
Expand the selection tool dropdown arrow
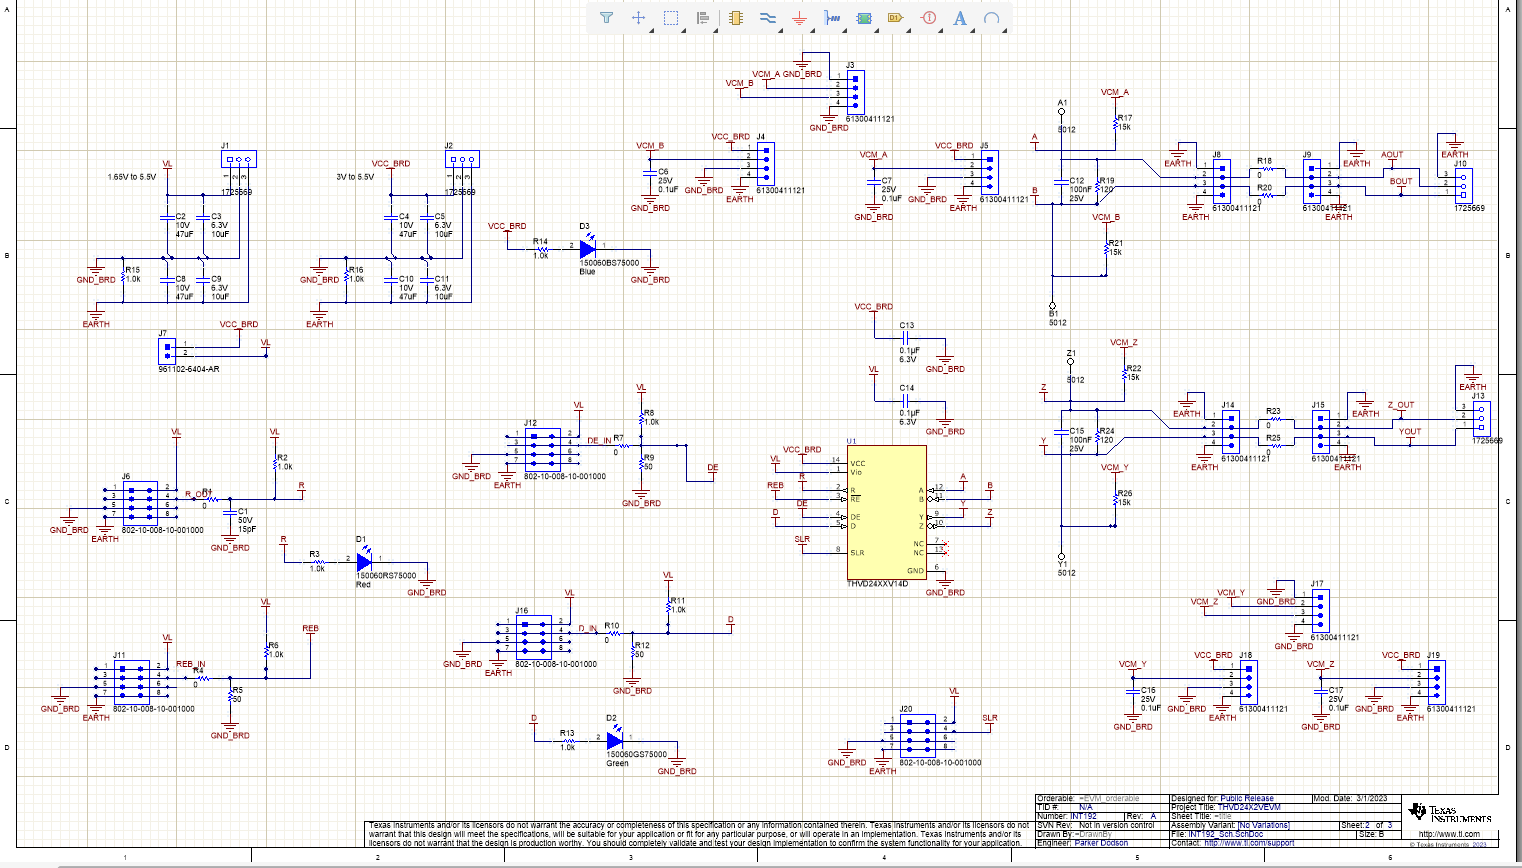pos(684,29)
